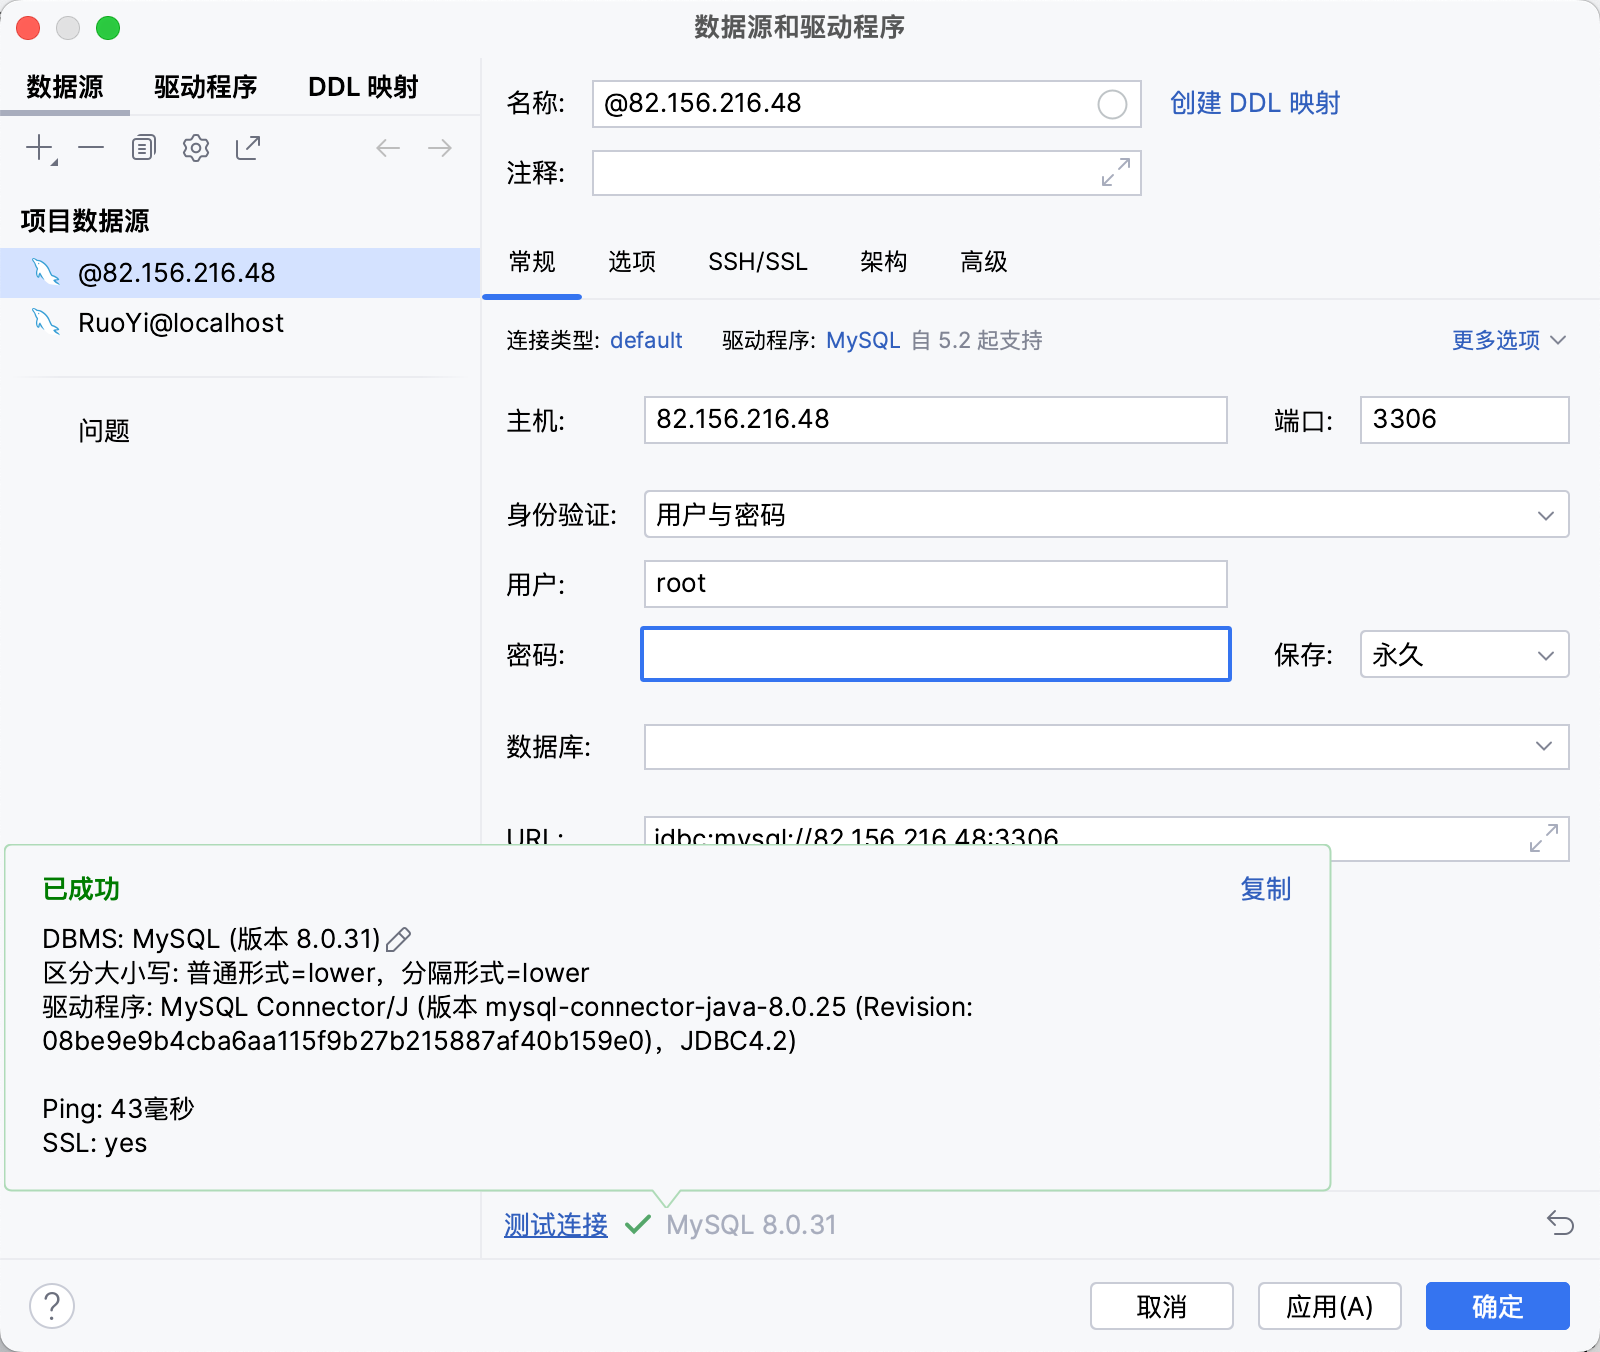The width and height of the screenshot is (1600, 1352).
Task: Open the SSH/SSL settings tab
Action: 758,262
